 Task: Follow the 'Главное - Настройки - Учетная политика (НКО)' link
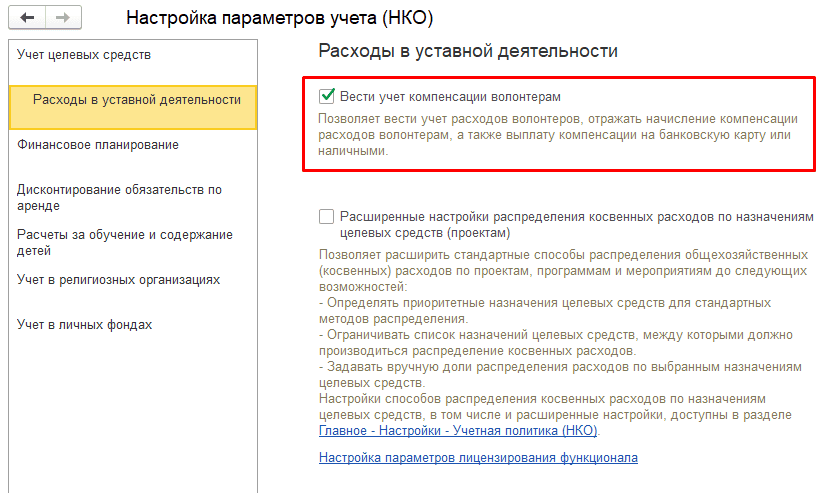coord(458,430)
